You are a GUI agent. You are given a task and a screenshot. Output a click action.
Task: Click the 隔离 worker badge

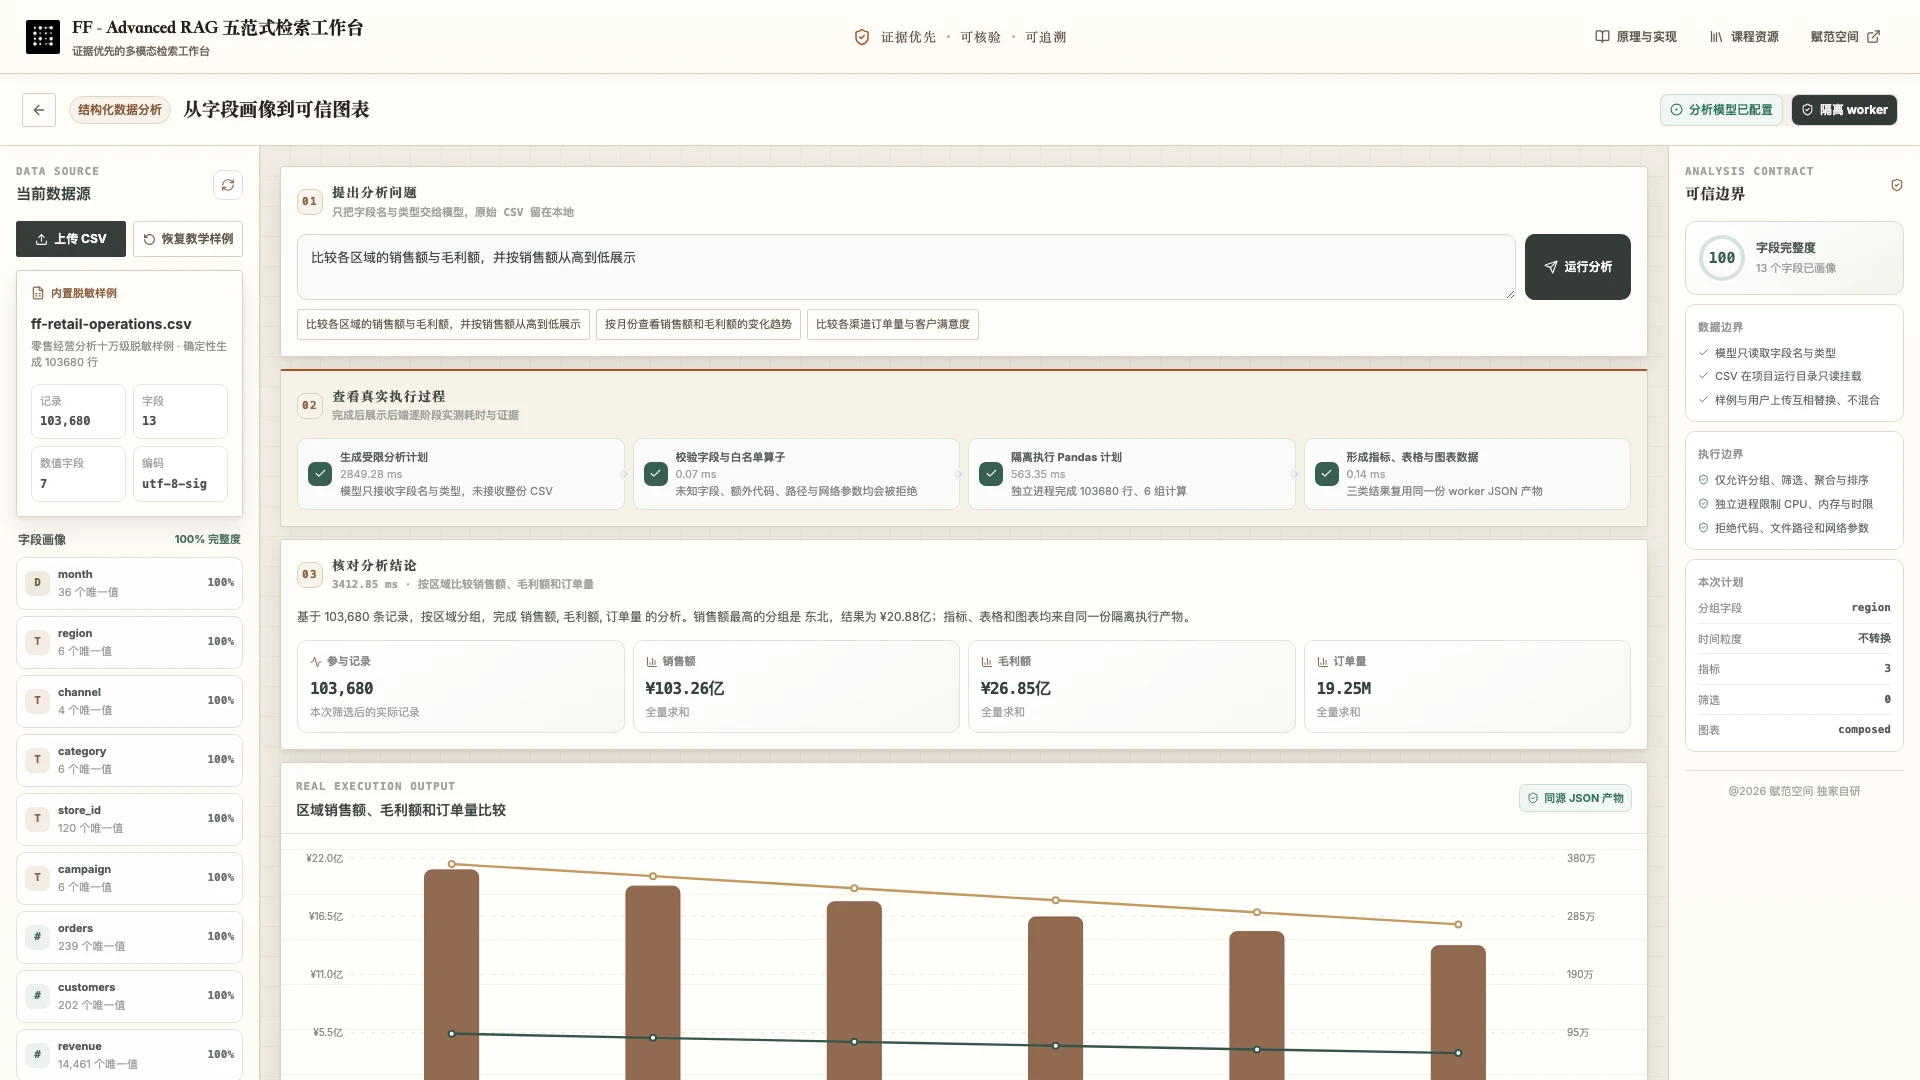[x=1844, y=110]
